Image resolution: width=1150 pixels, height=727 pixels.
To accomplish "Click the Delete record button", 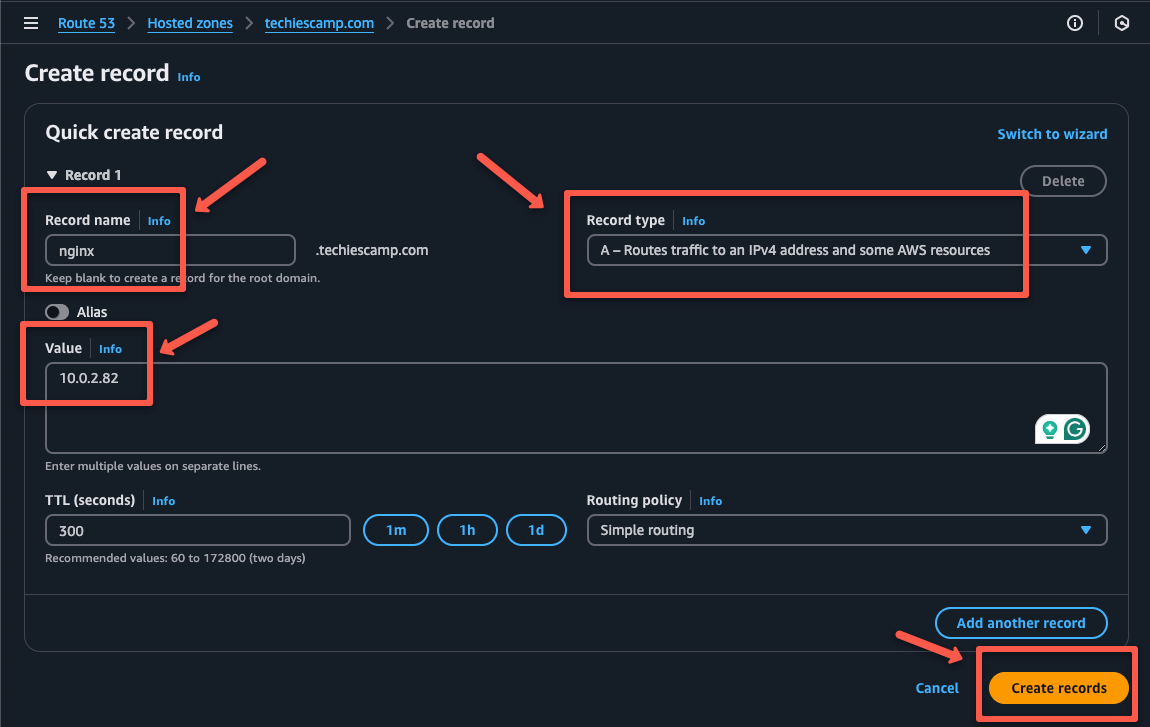I will [1063, 181].
